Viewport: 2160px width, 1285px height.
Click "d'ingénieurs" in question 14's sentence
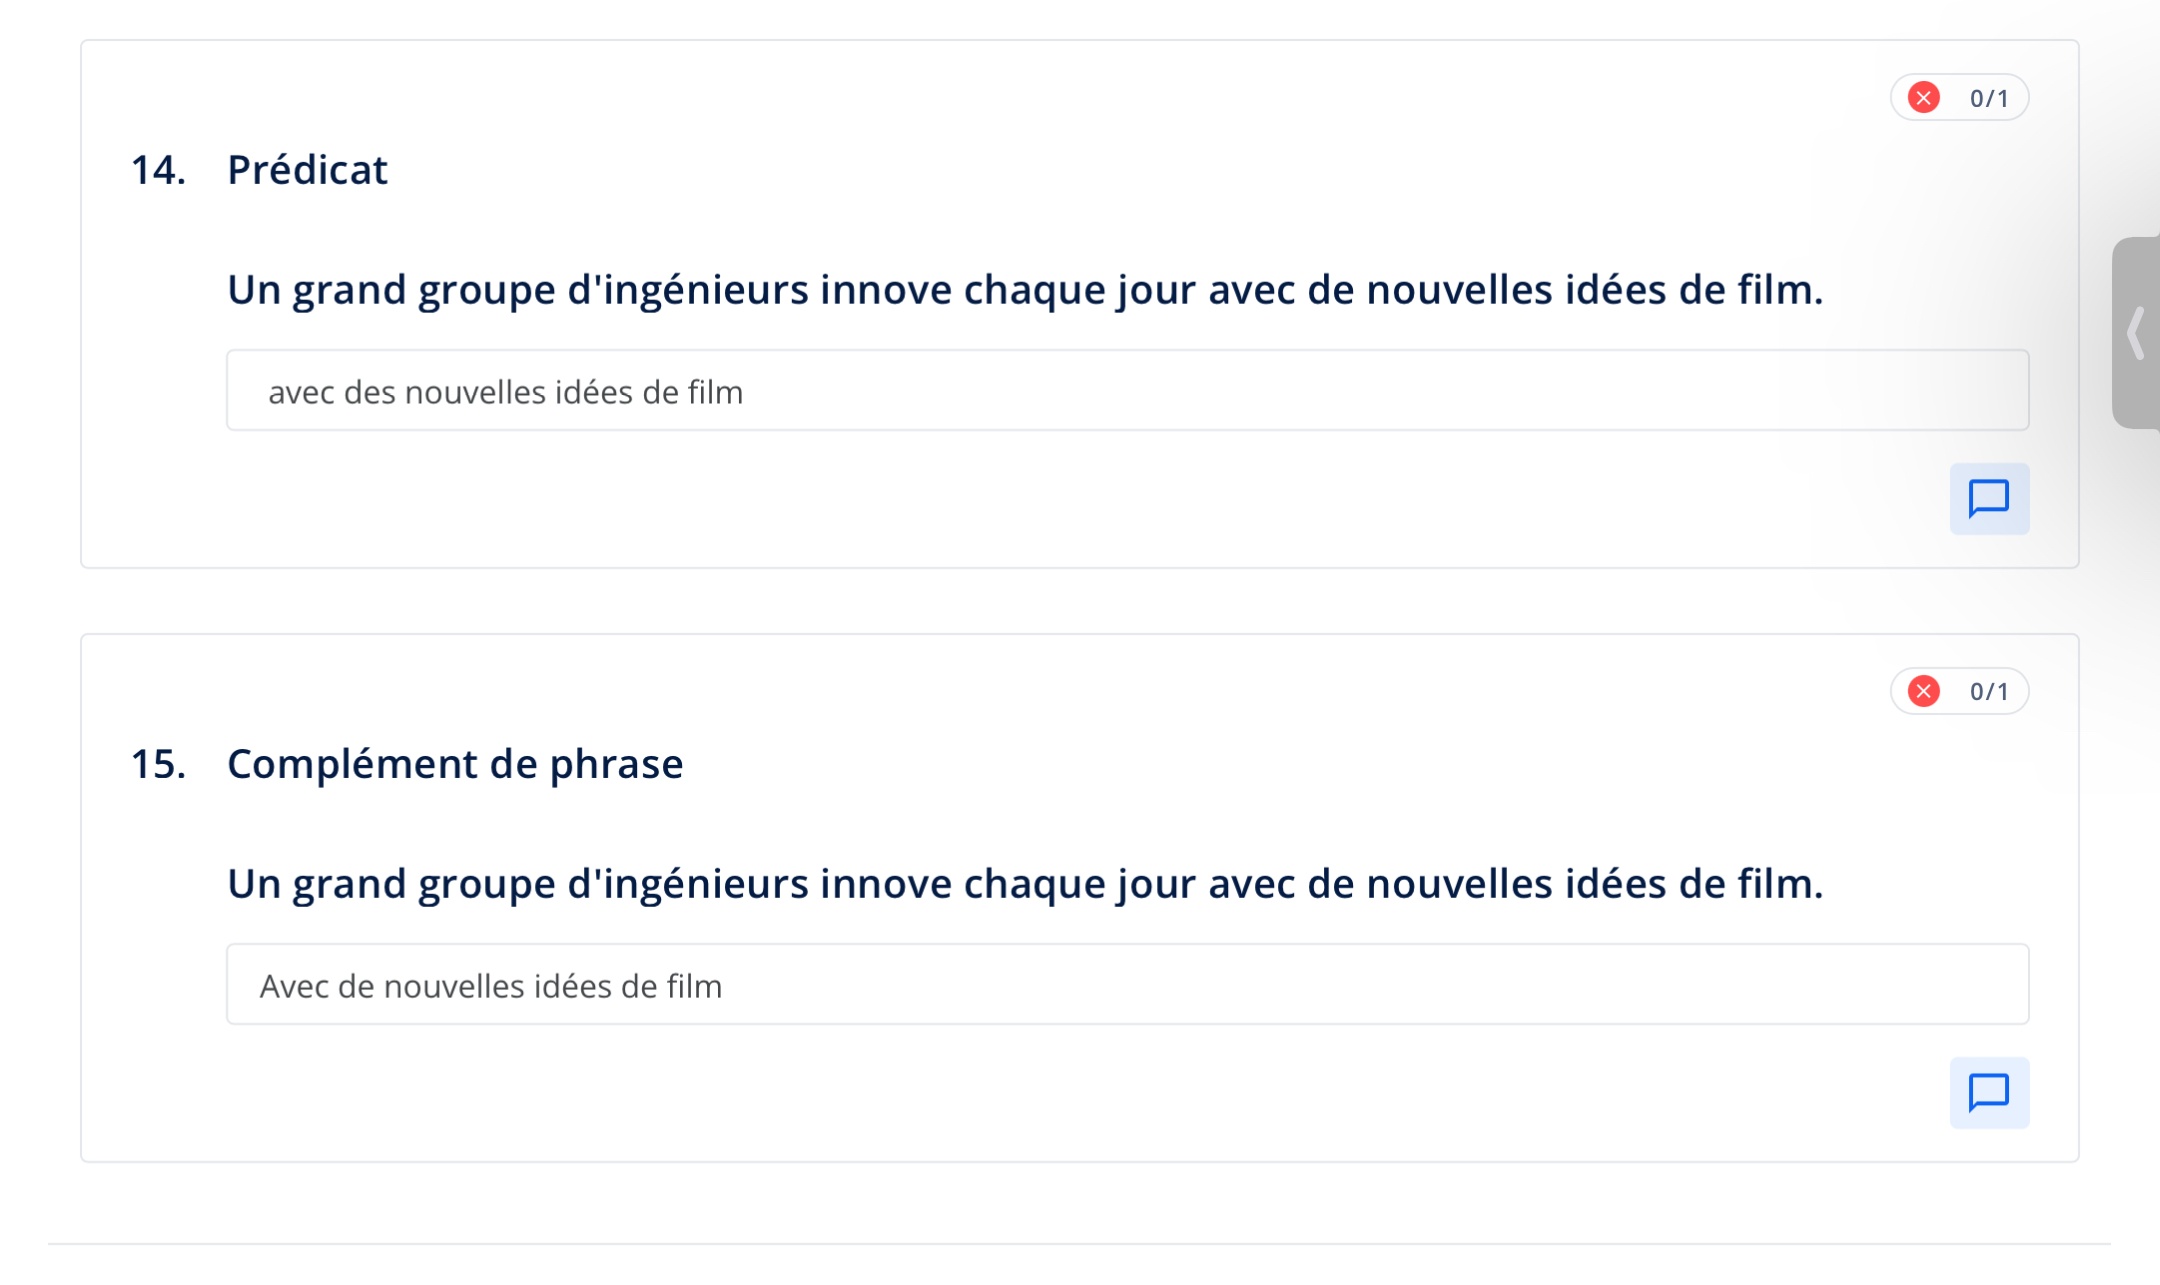688,290
